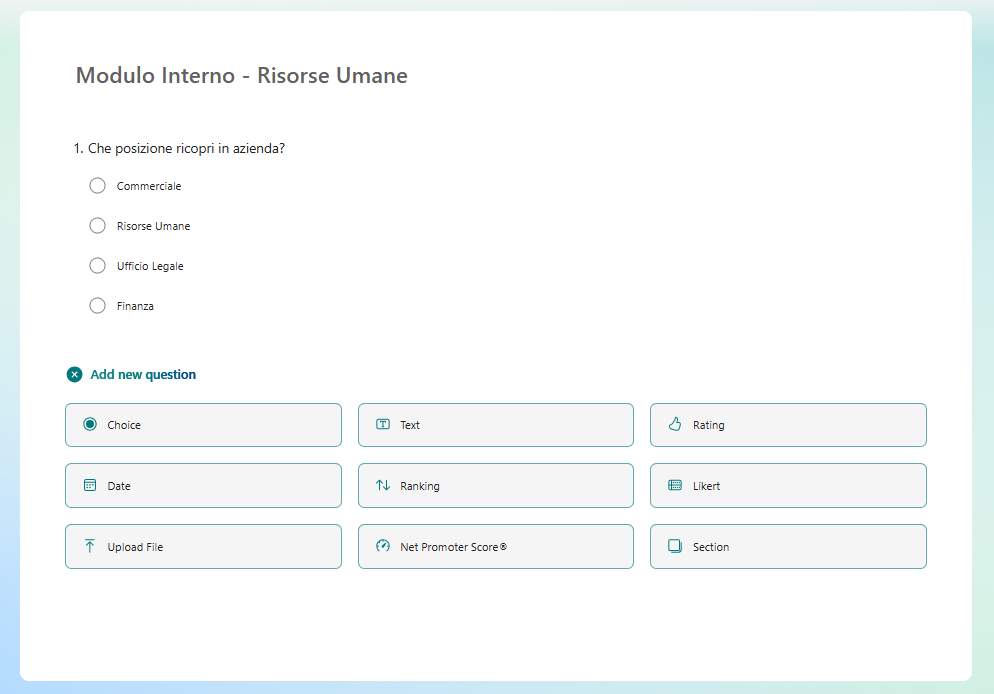Screen dimensions: 994x694
Task: Add a Likert question to the form
Action: [x=788, y=485]
